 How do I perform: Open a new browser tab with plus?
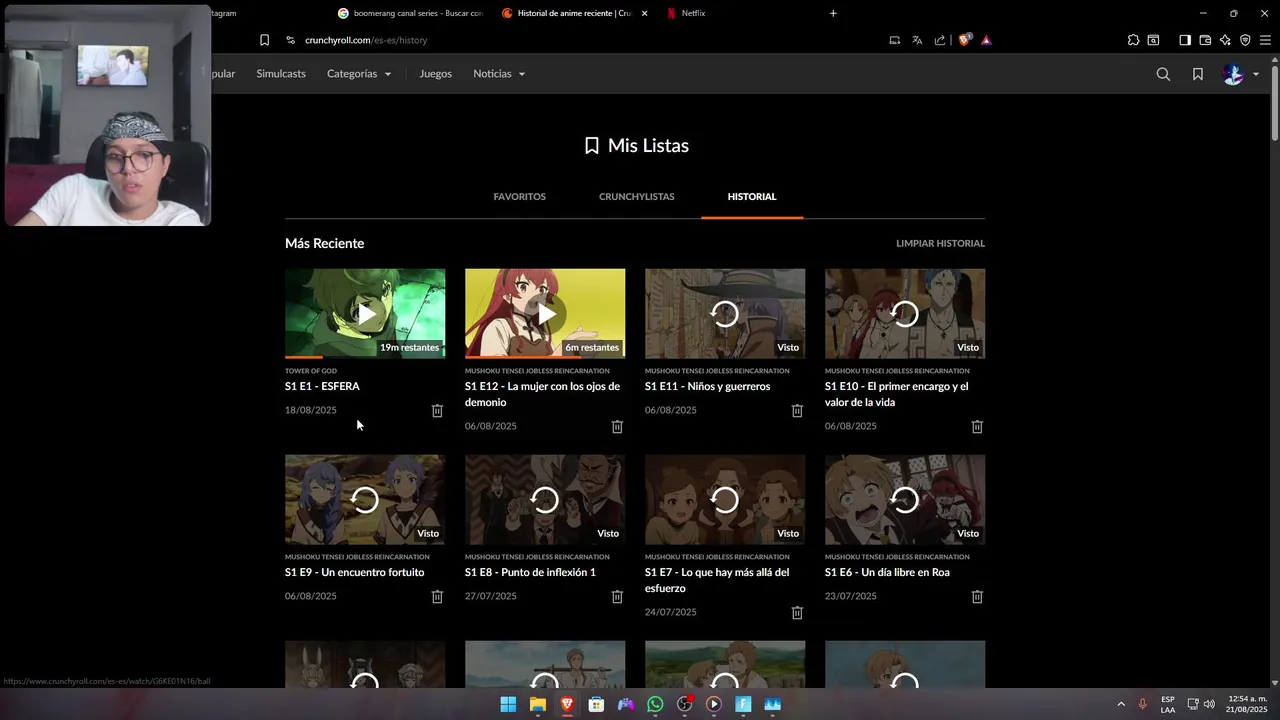pyautogui.click(x=833, y=13)
